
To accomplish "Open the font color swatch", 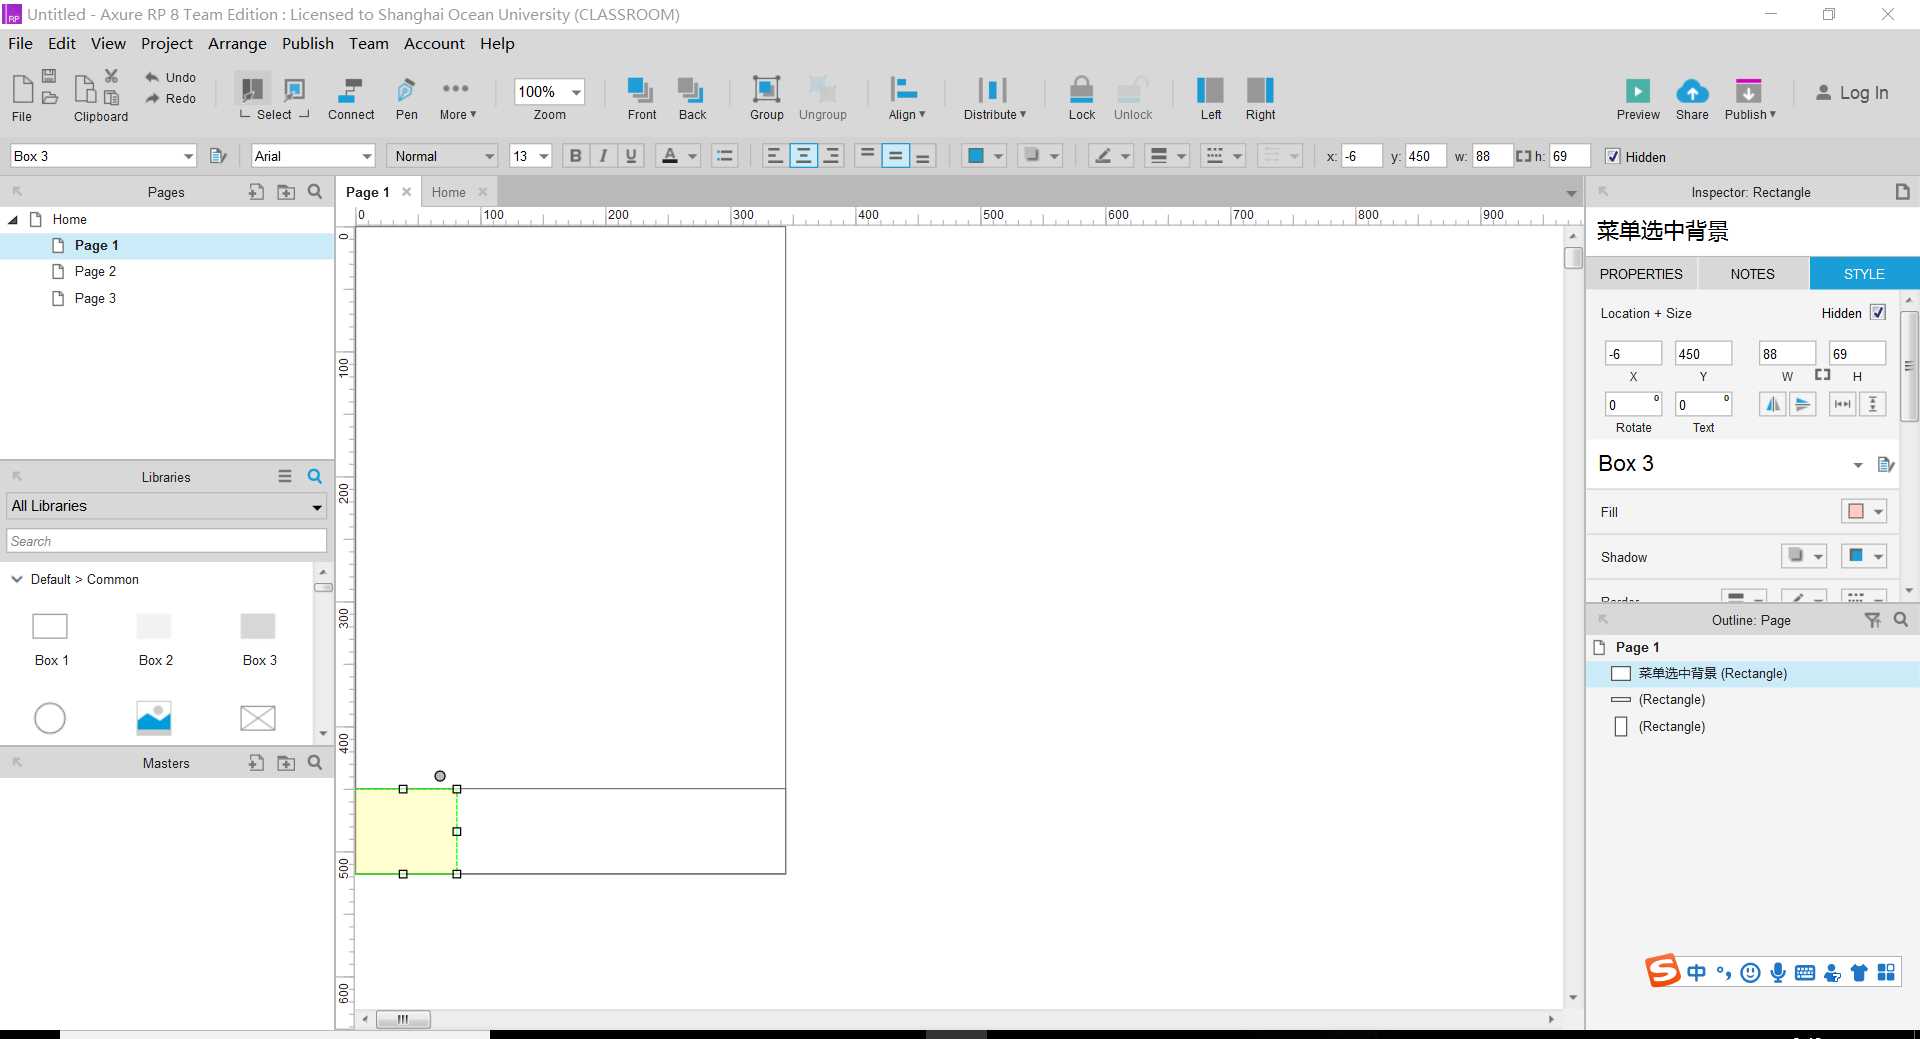I will point(678,156).
